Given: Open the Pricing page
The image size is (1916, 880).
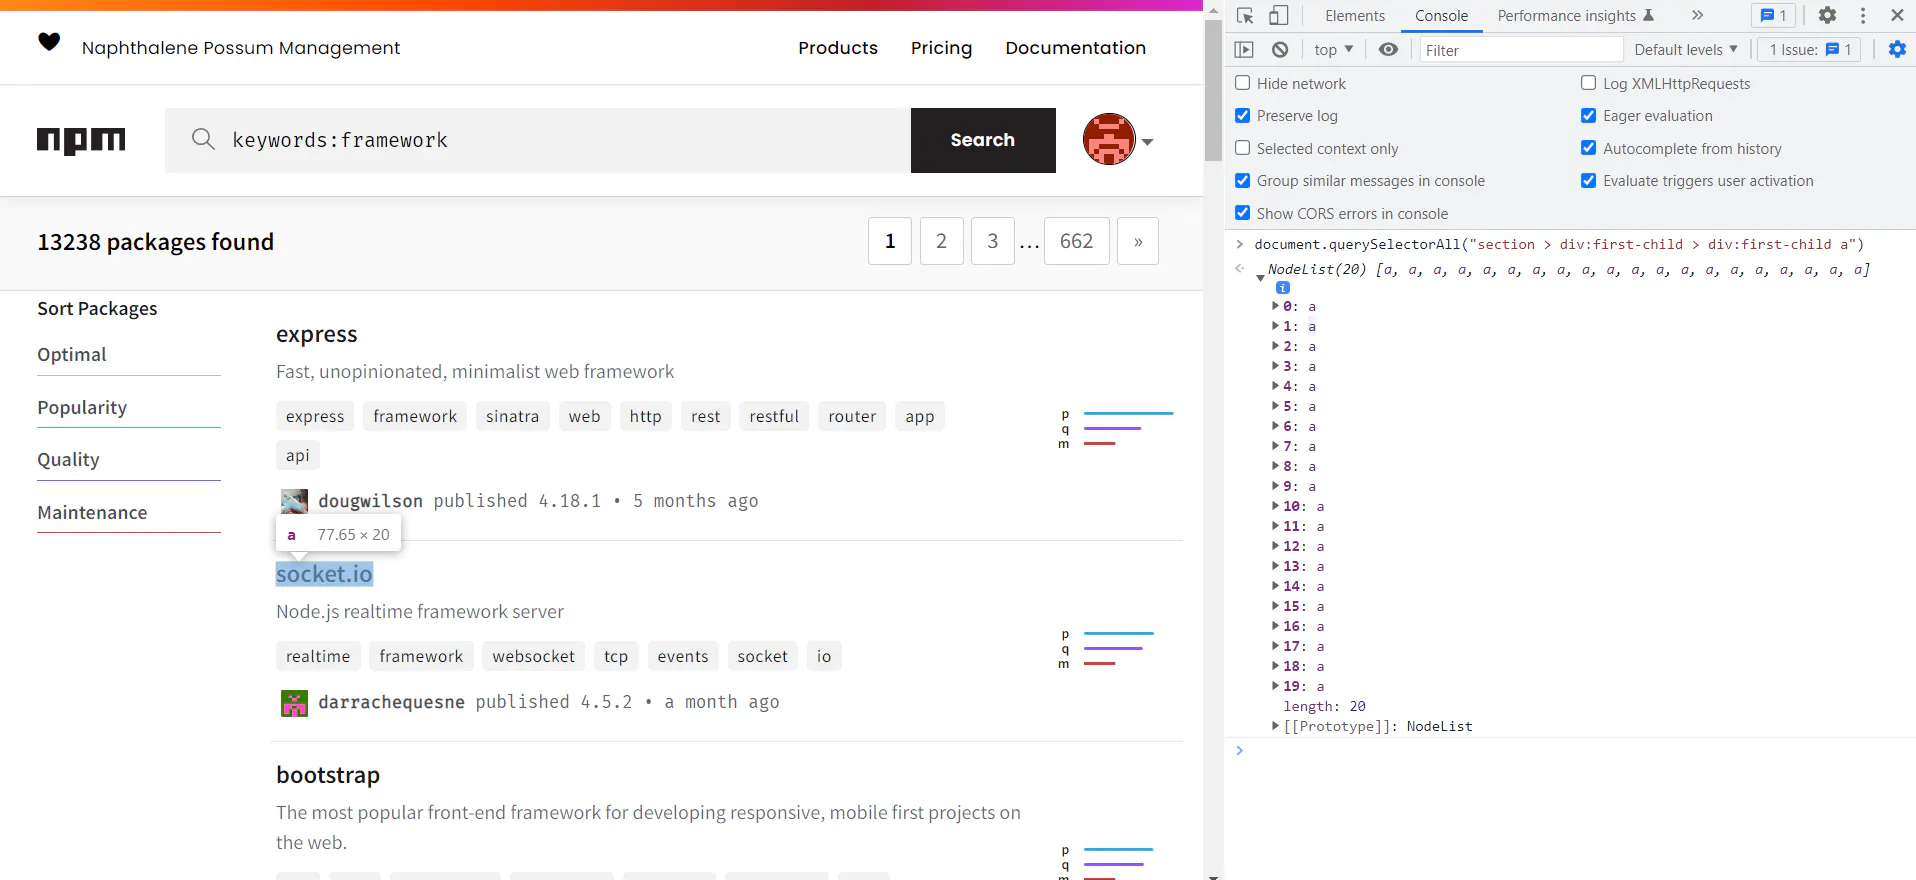Looking at the screenshot, I should (x=941, y=47).
